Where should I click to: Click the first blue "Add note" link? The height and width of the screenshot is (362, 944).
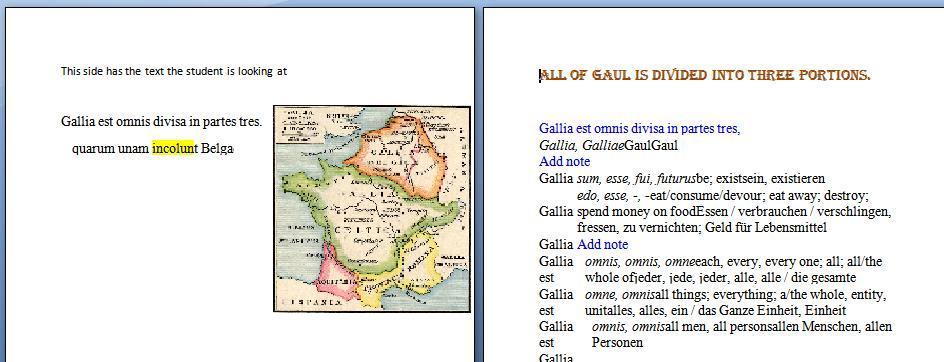tap(565, 161)
